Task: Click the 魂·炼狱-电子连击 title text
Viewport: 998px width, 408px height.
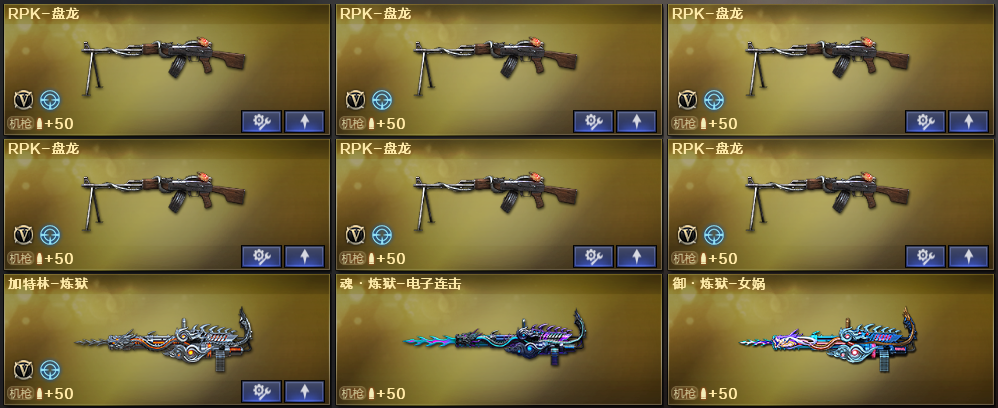Action: [x=400, y=284]
